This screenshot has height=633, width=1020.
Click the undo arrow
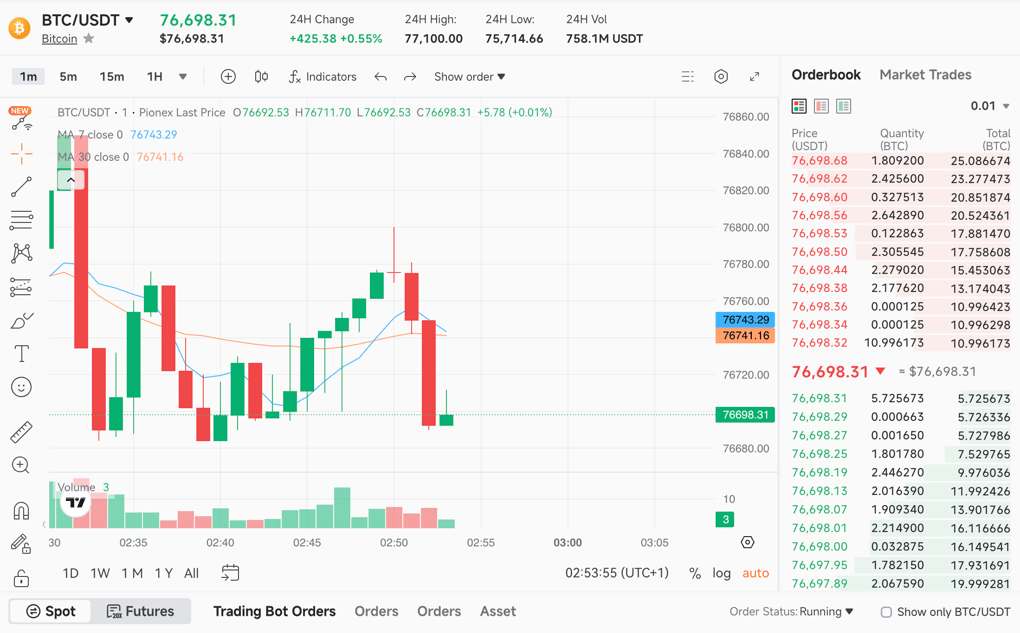point(381,77)
